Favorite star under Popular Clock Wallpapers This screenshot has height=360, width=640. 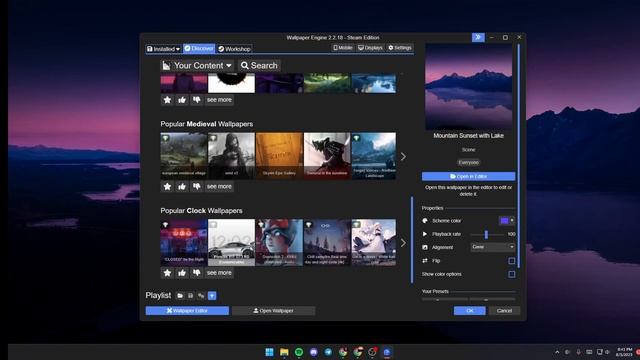(167, 273)
